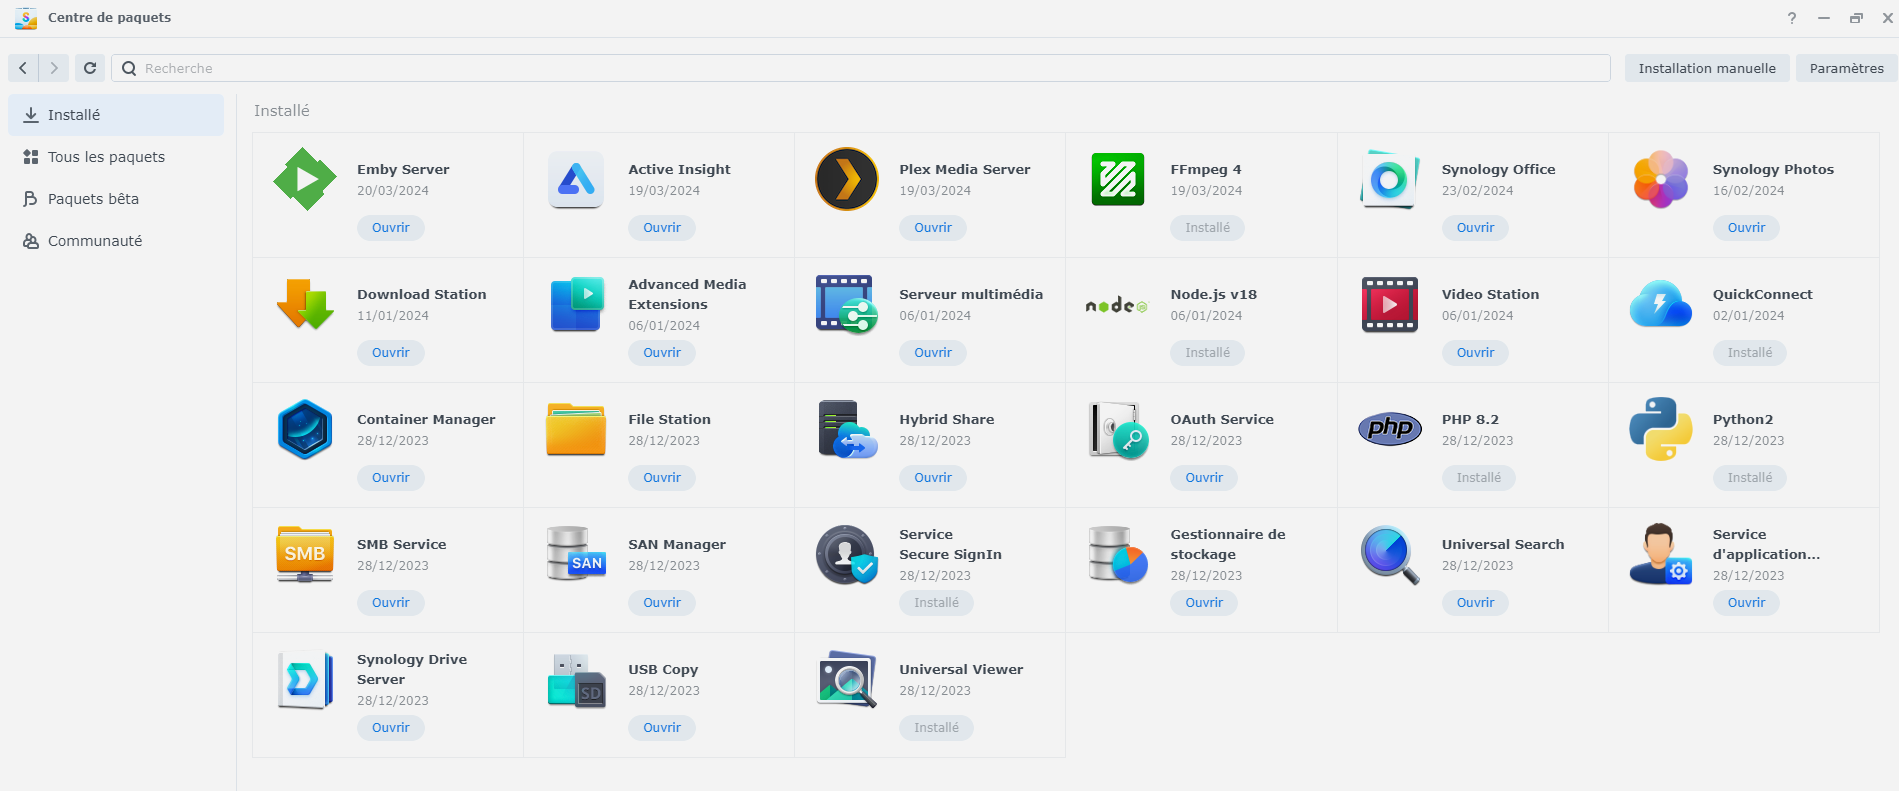Click Installé button under PHP 8.2
The height and width of the screenshot is (791, 1899).
pos(1479,478)
